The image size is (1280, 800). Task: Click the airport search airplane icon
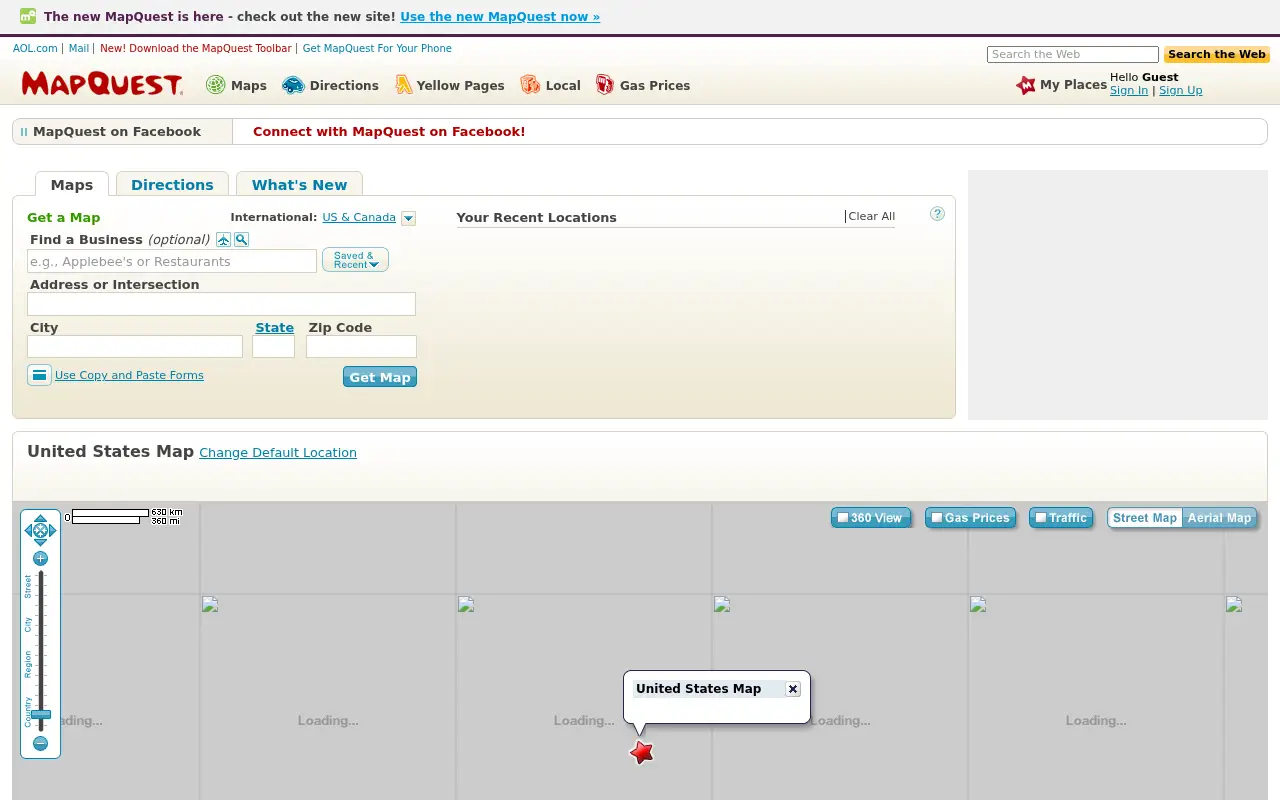pyautogui.click(x=224, y=240)
